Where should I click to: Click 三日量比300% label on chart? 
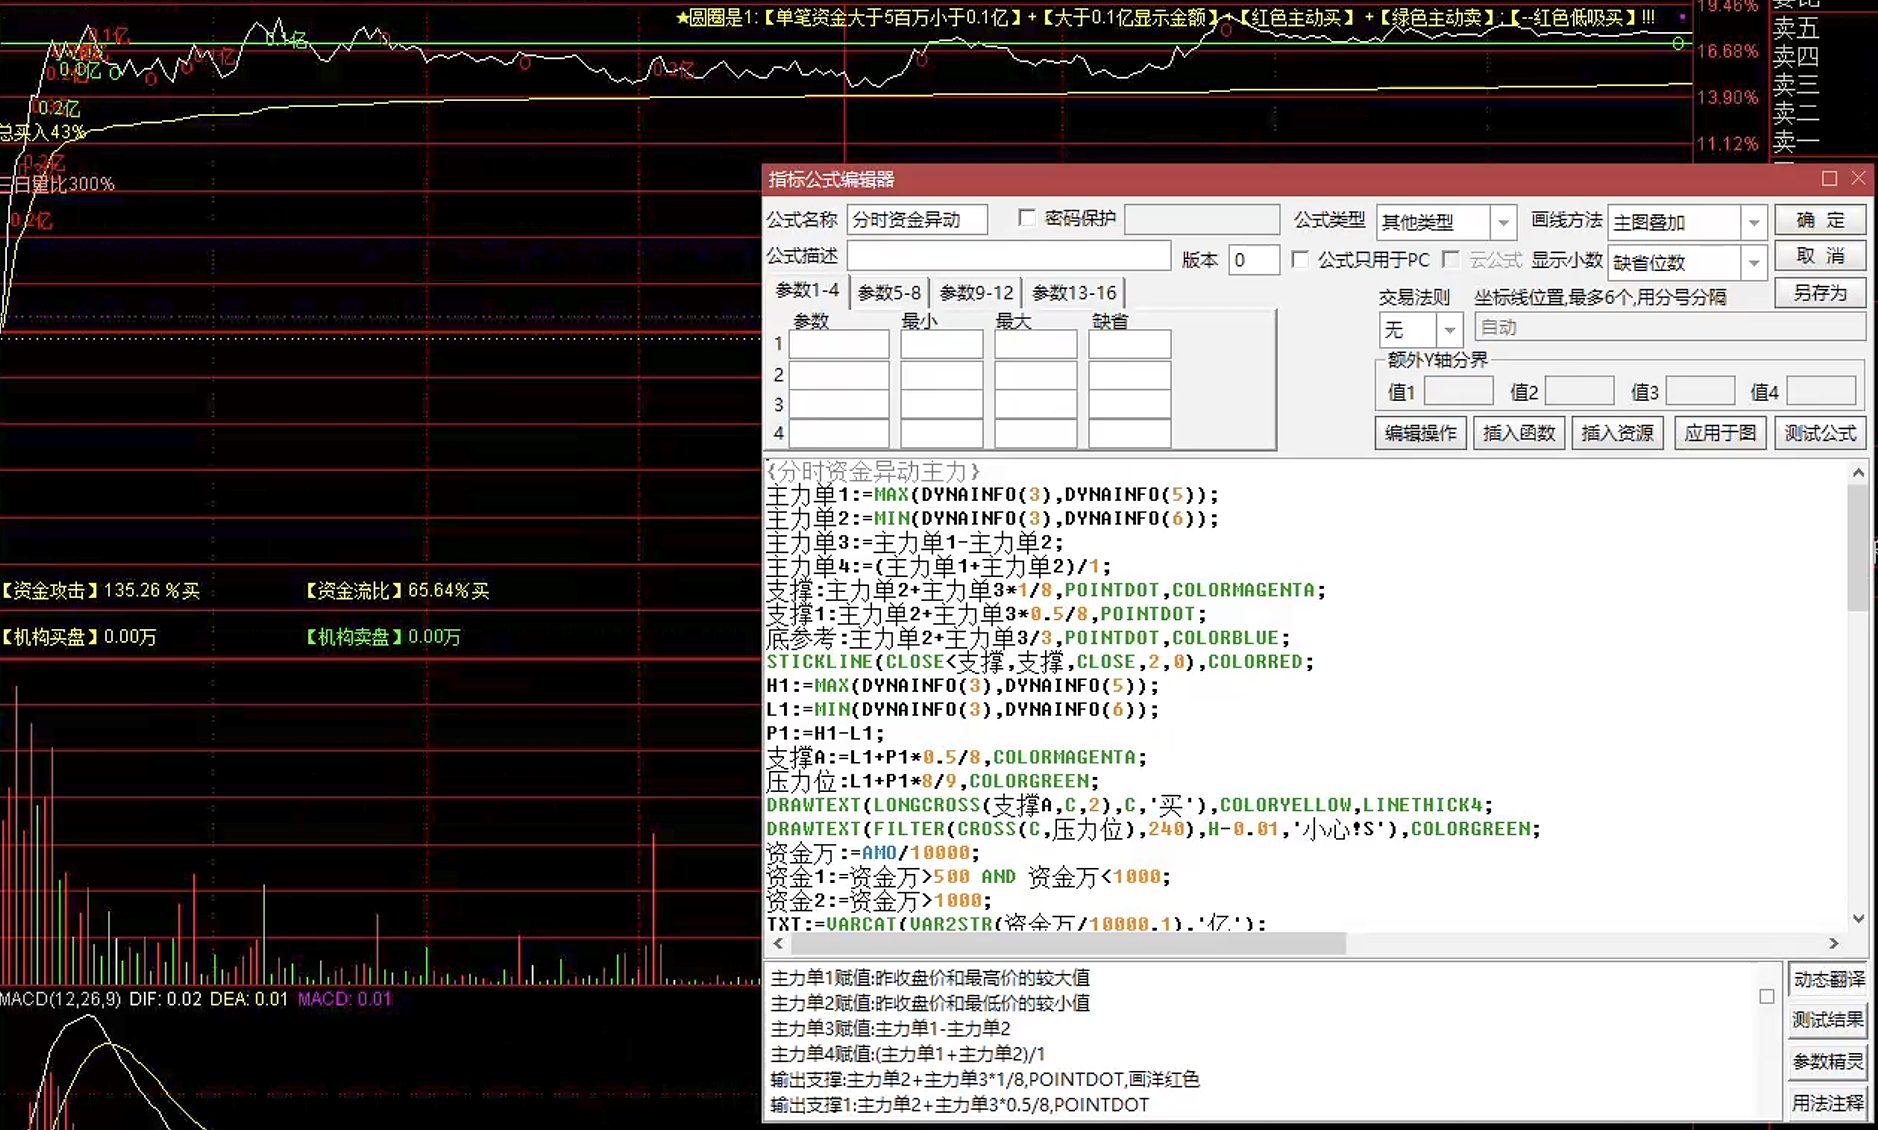point(57,184)
